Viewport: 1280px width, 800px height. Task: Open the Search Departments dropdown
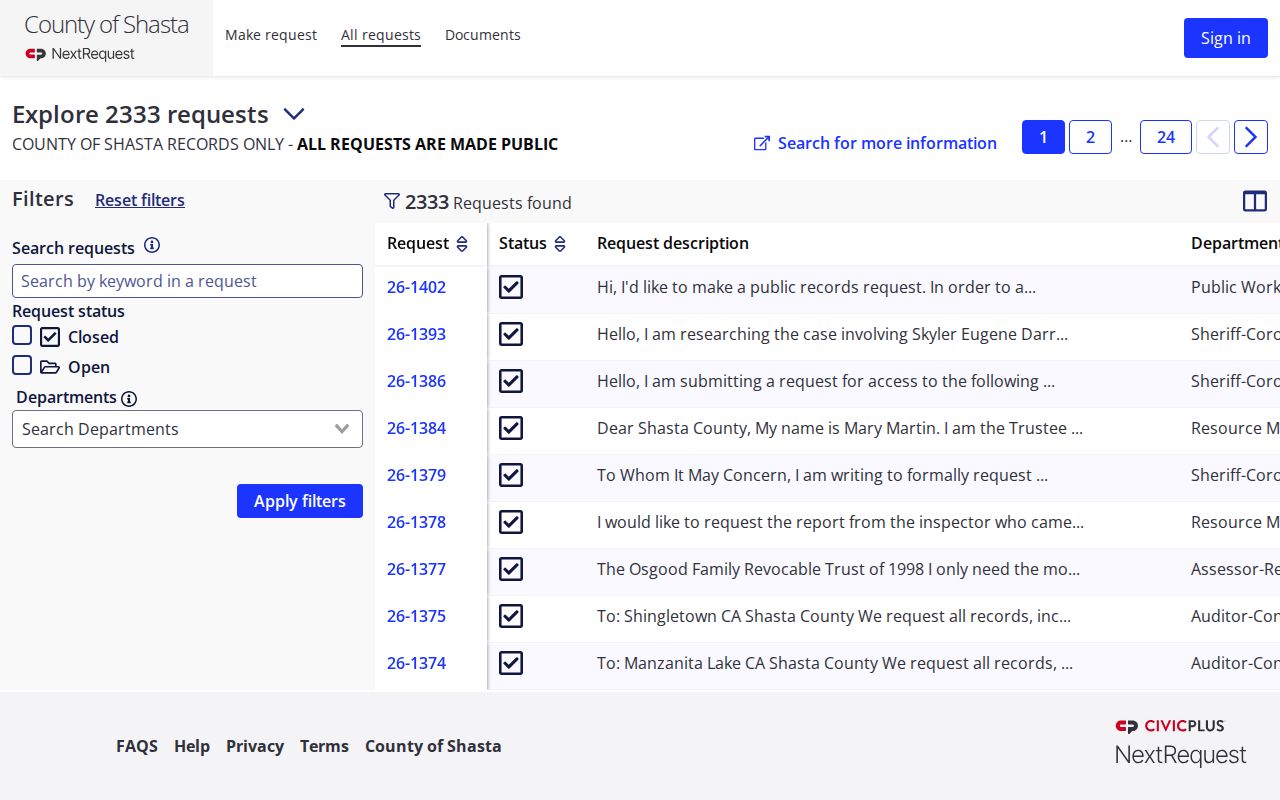[x=187, y=429]
